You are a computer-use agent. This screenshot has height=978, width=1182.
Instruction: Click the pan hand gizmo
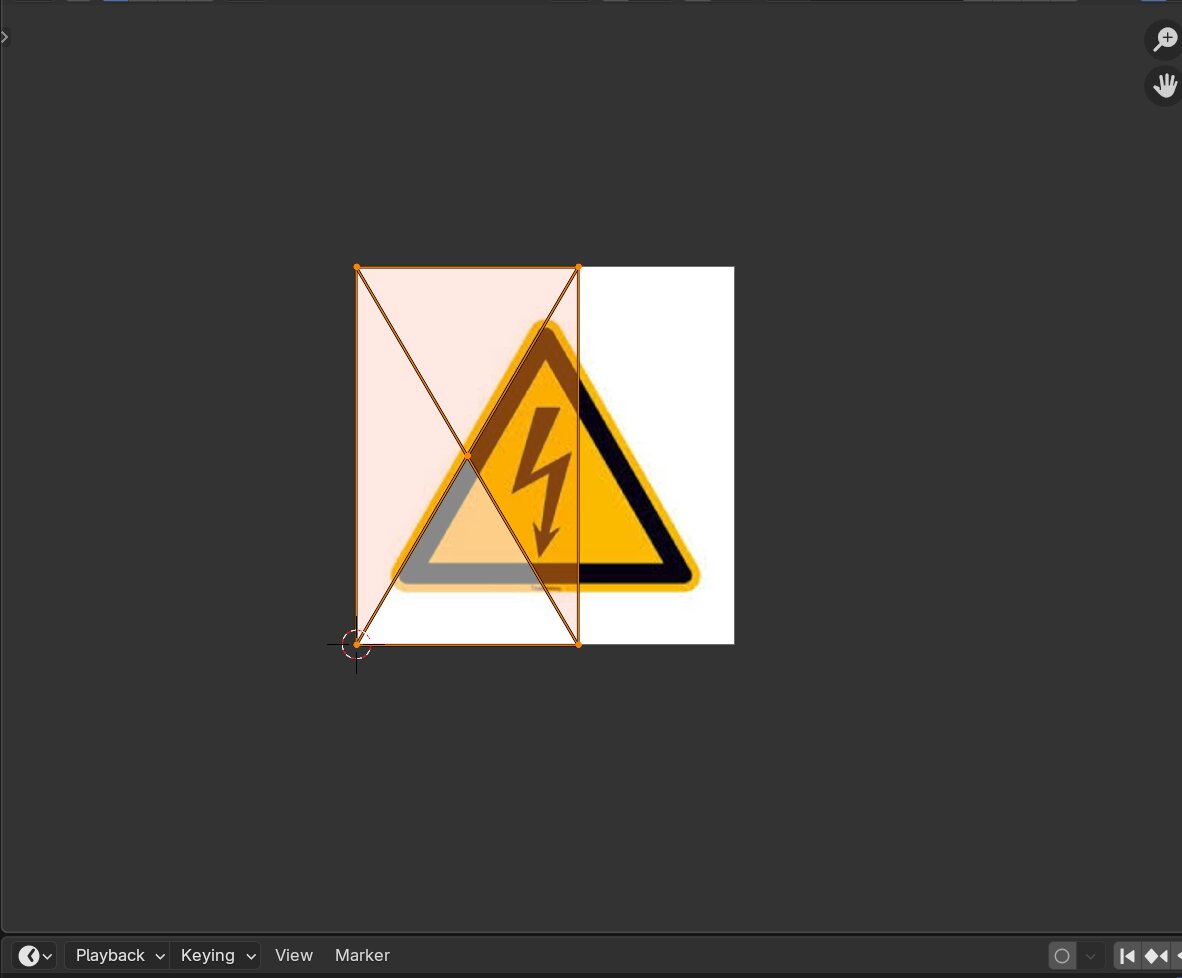click(1165, 86)
